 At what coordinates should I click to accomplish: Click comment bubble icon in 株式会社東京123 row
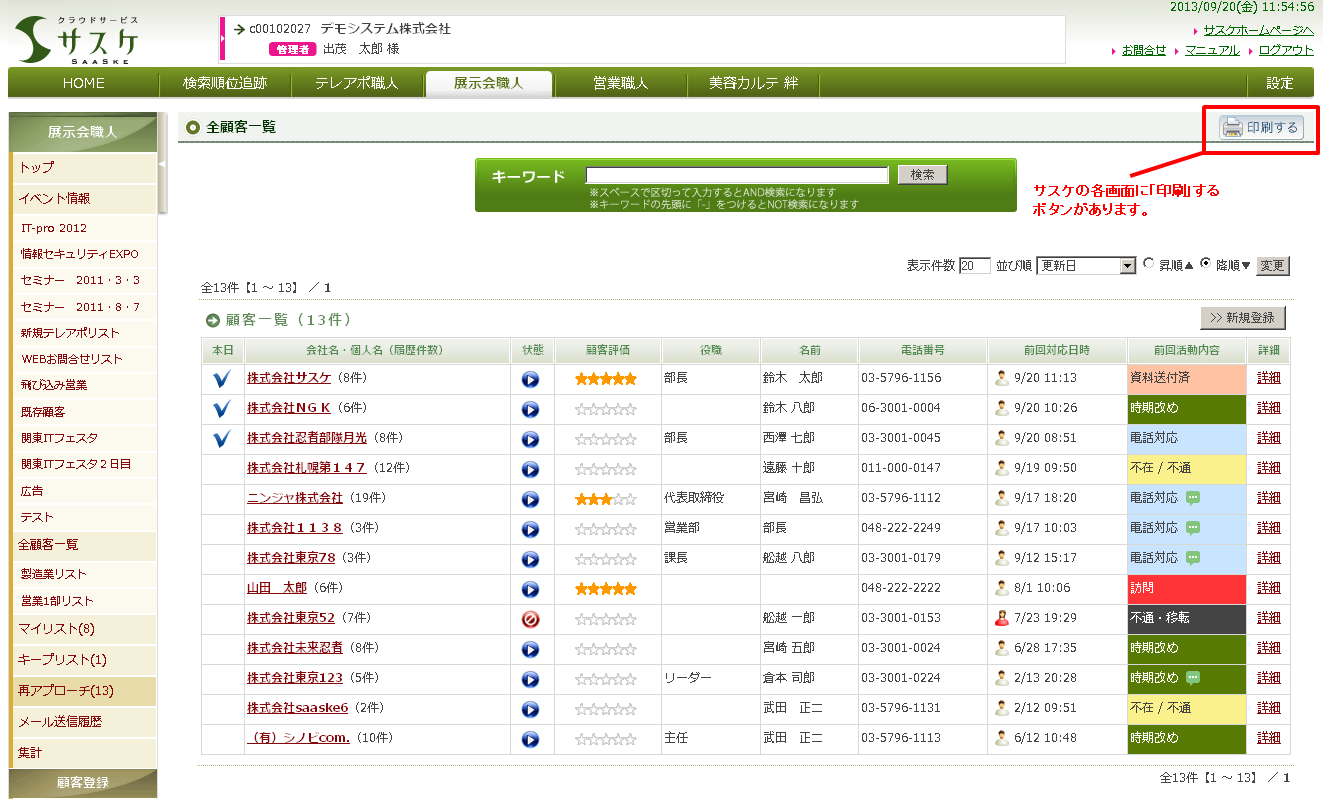click(1192, 678)
